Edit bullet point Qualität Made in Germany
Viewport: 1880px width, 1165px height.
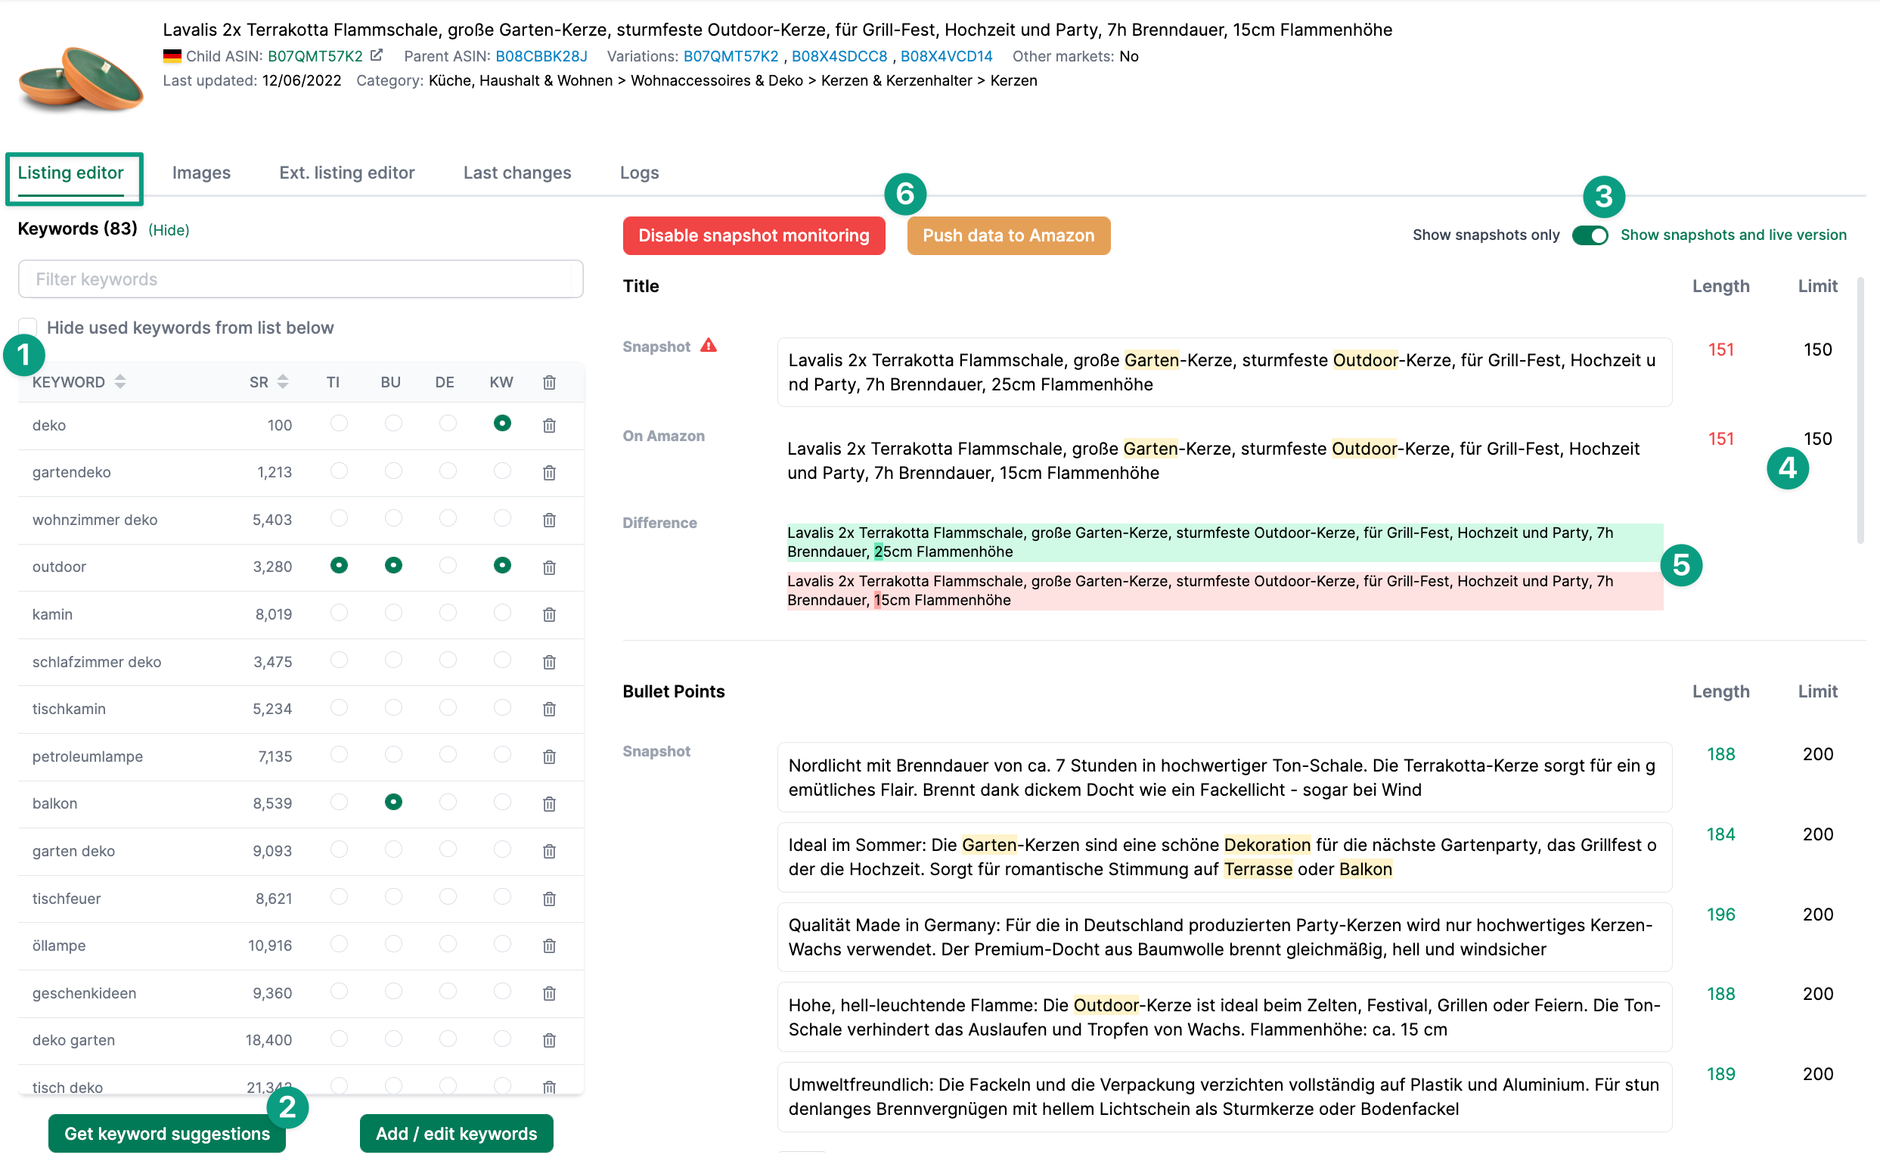pyautogui.click(x=1224, y=937)
